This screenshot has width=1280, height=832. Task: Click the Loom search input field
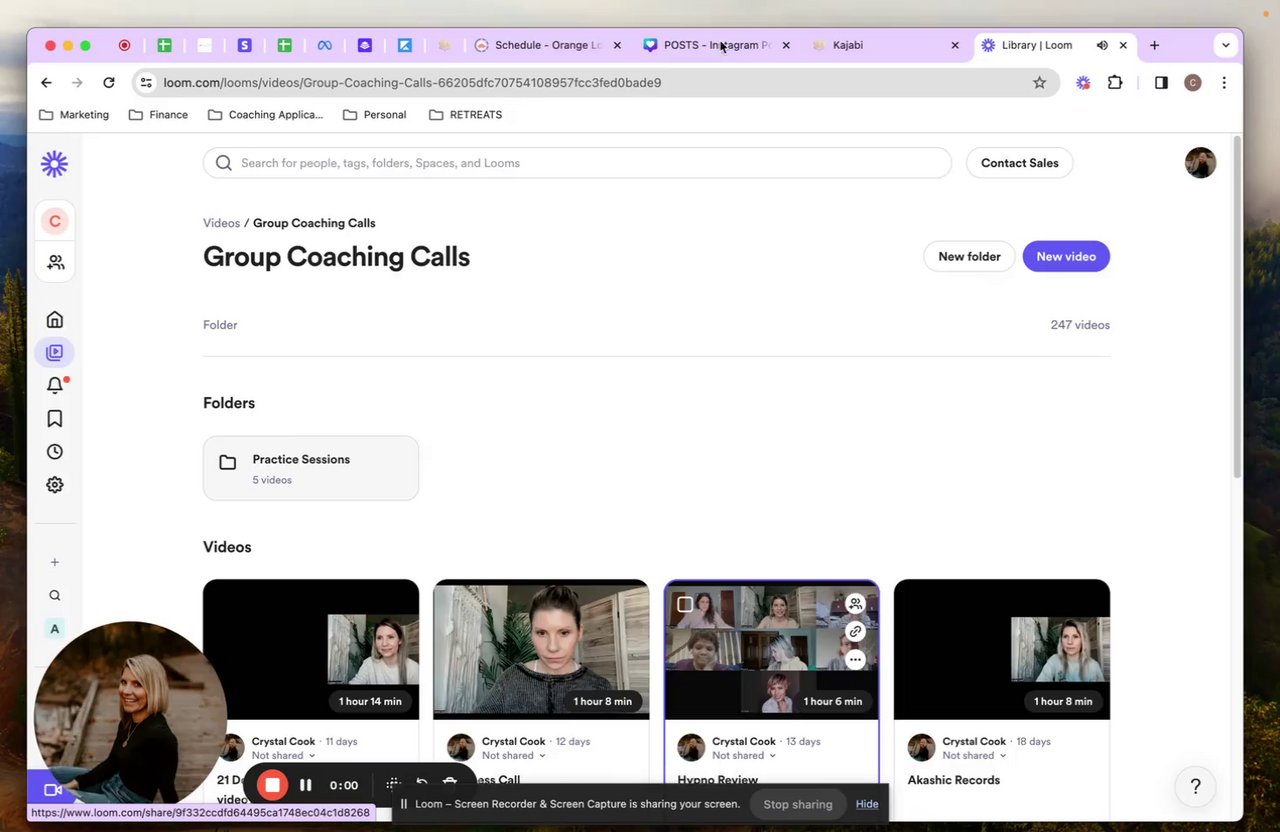tap(577, 163)
